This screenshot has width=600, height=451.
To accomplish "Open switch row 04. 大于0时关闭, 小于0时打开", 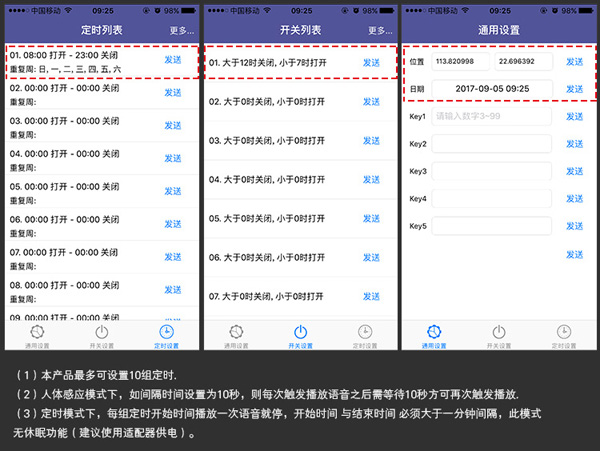I will point(300,179).
